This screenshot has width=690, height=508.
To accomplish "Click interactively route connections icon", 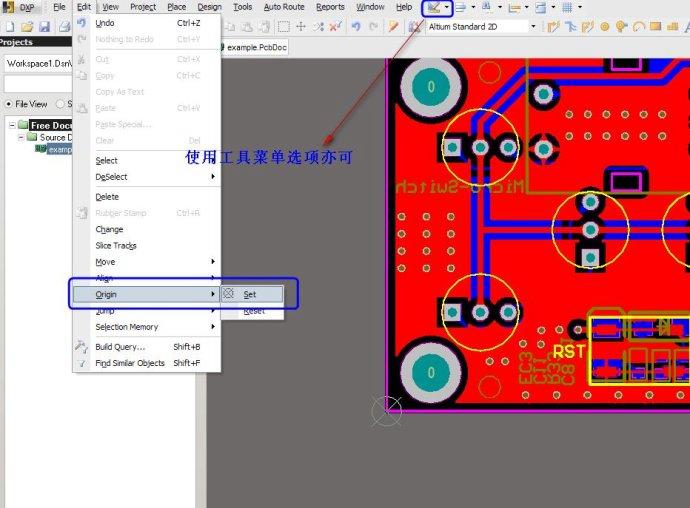I will coord(553,27).
